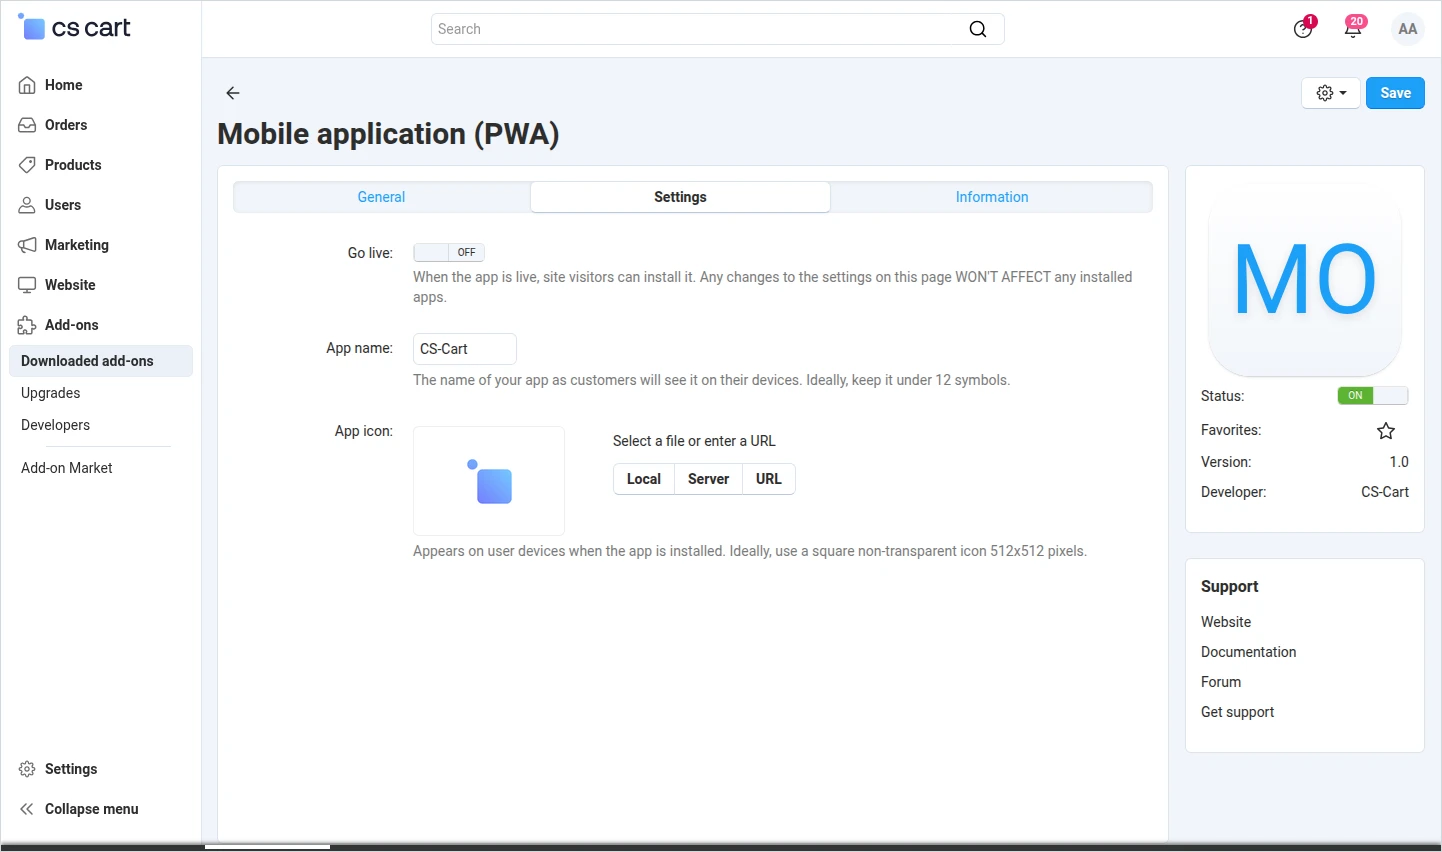The image size is (1442, 852).
Task: Open the onboarding guide icon with badge
Action: click(x=1303, y=28)
